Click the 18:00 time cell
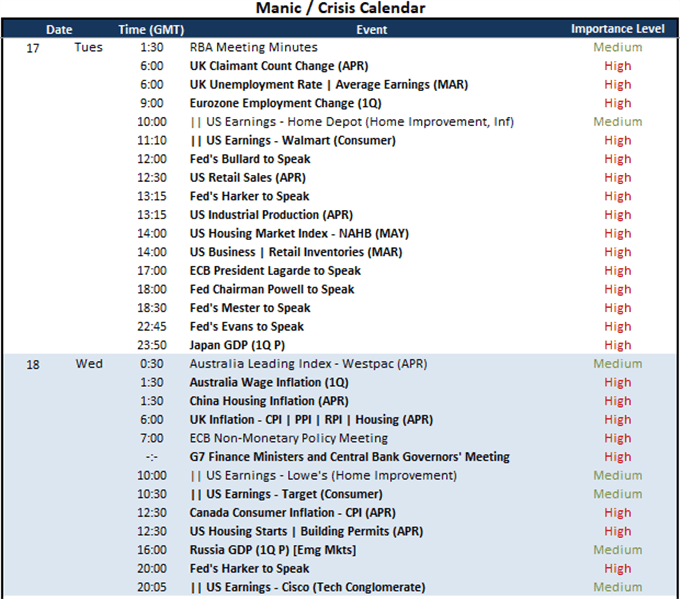 (x=152, y=289)
